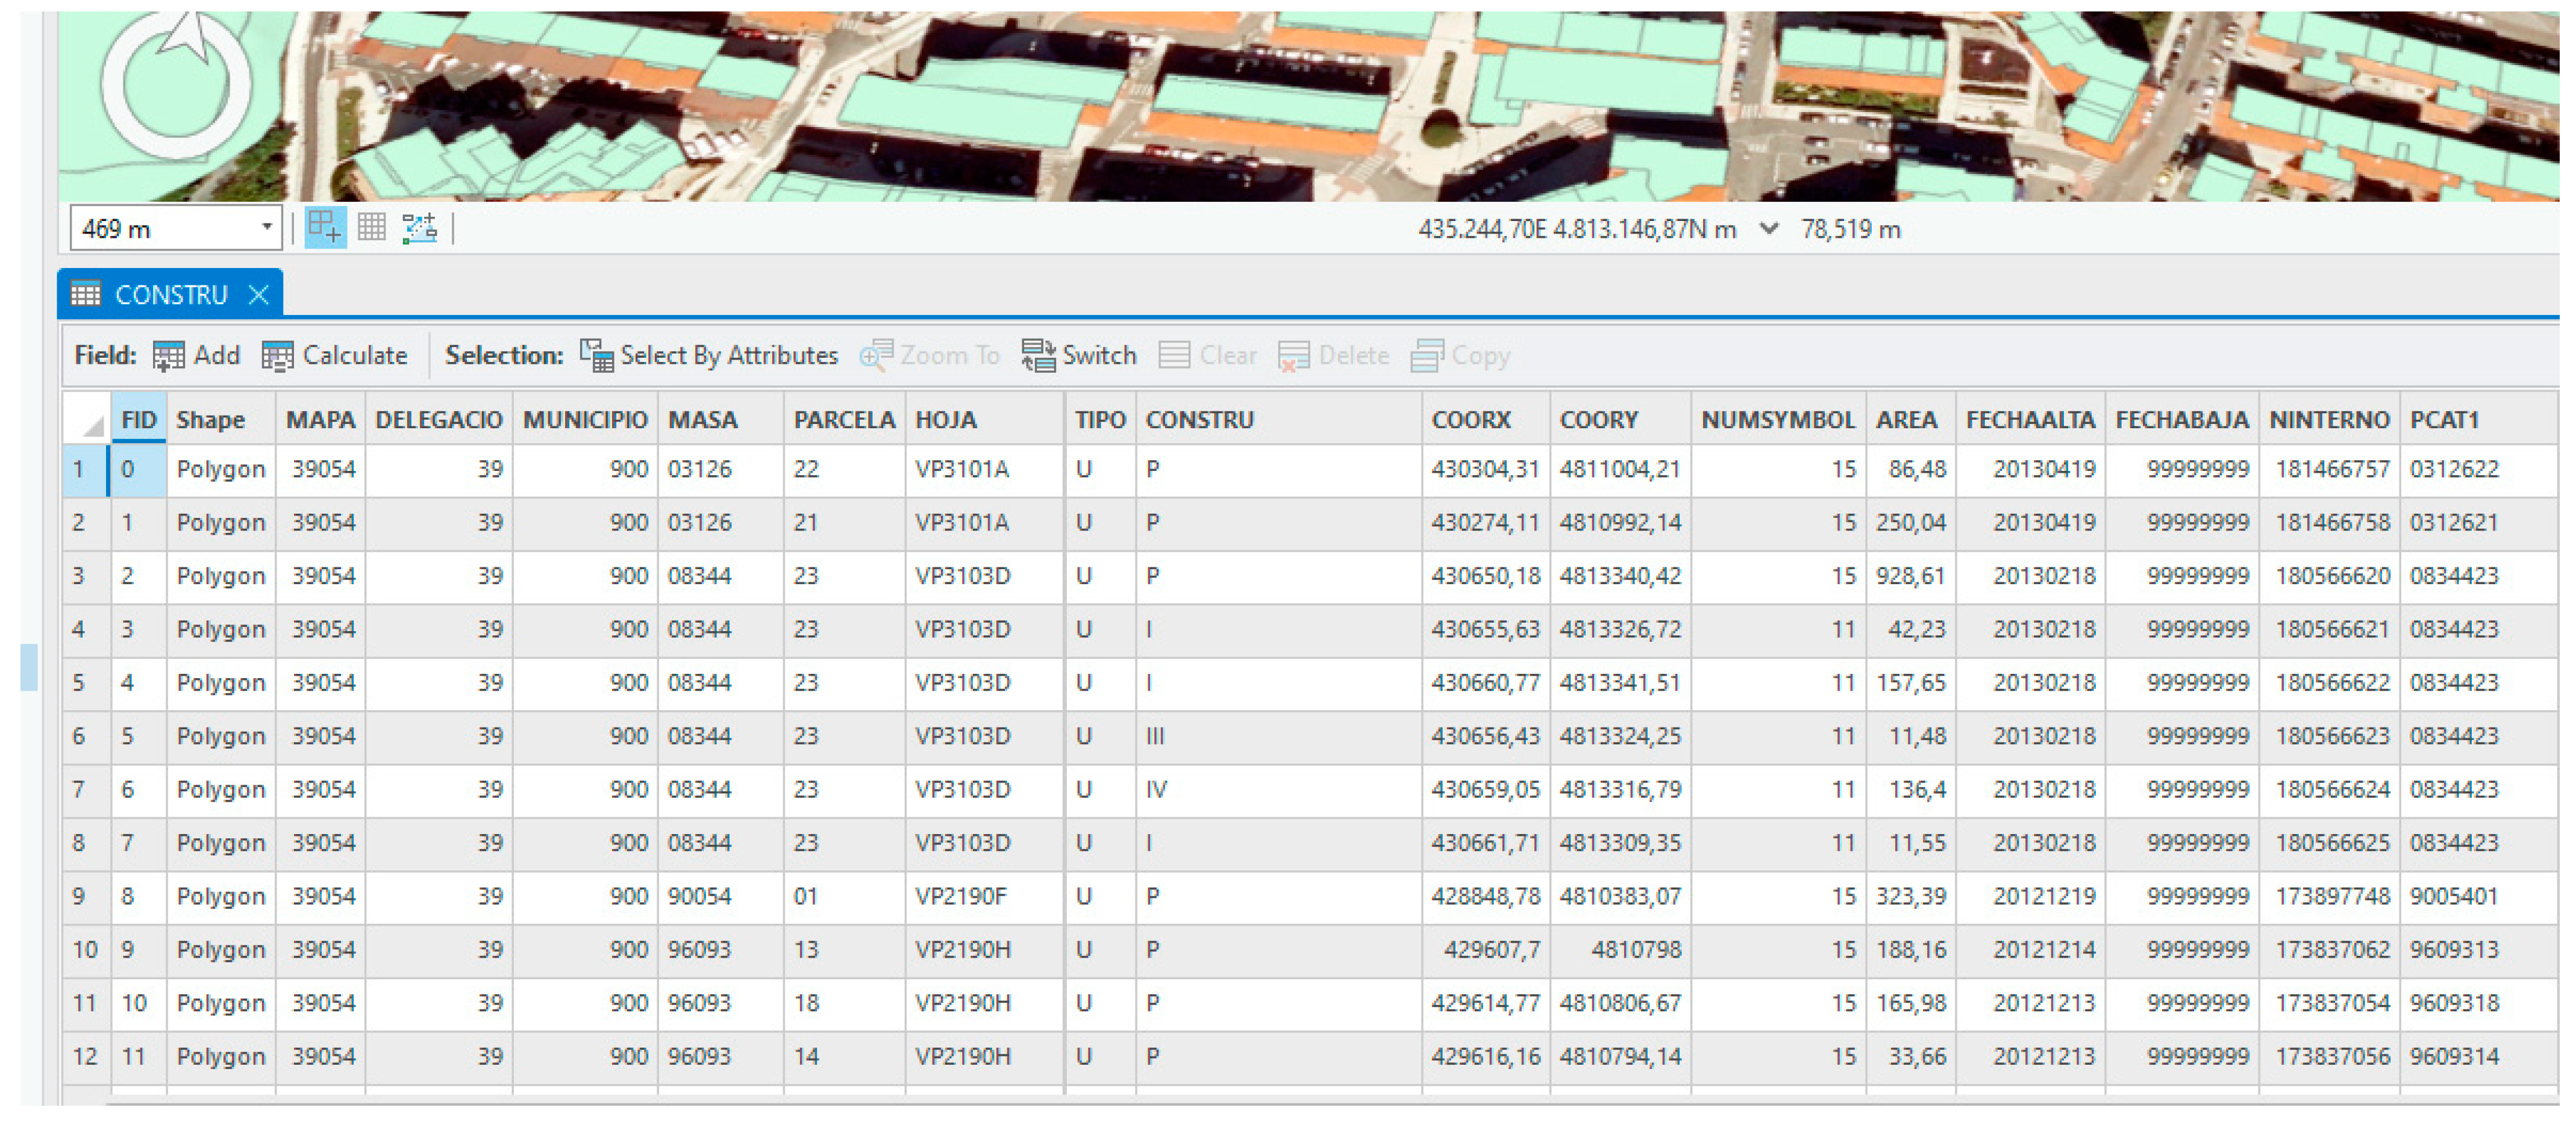Click the map rotation north arrow compass
2576x1125 pixels.
point(176,84)
